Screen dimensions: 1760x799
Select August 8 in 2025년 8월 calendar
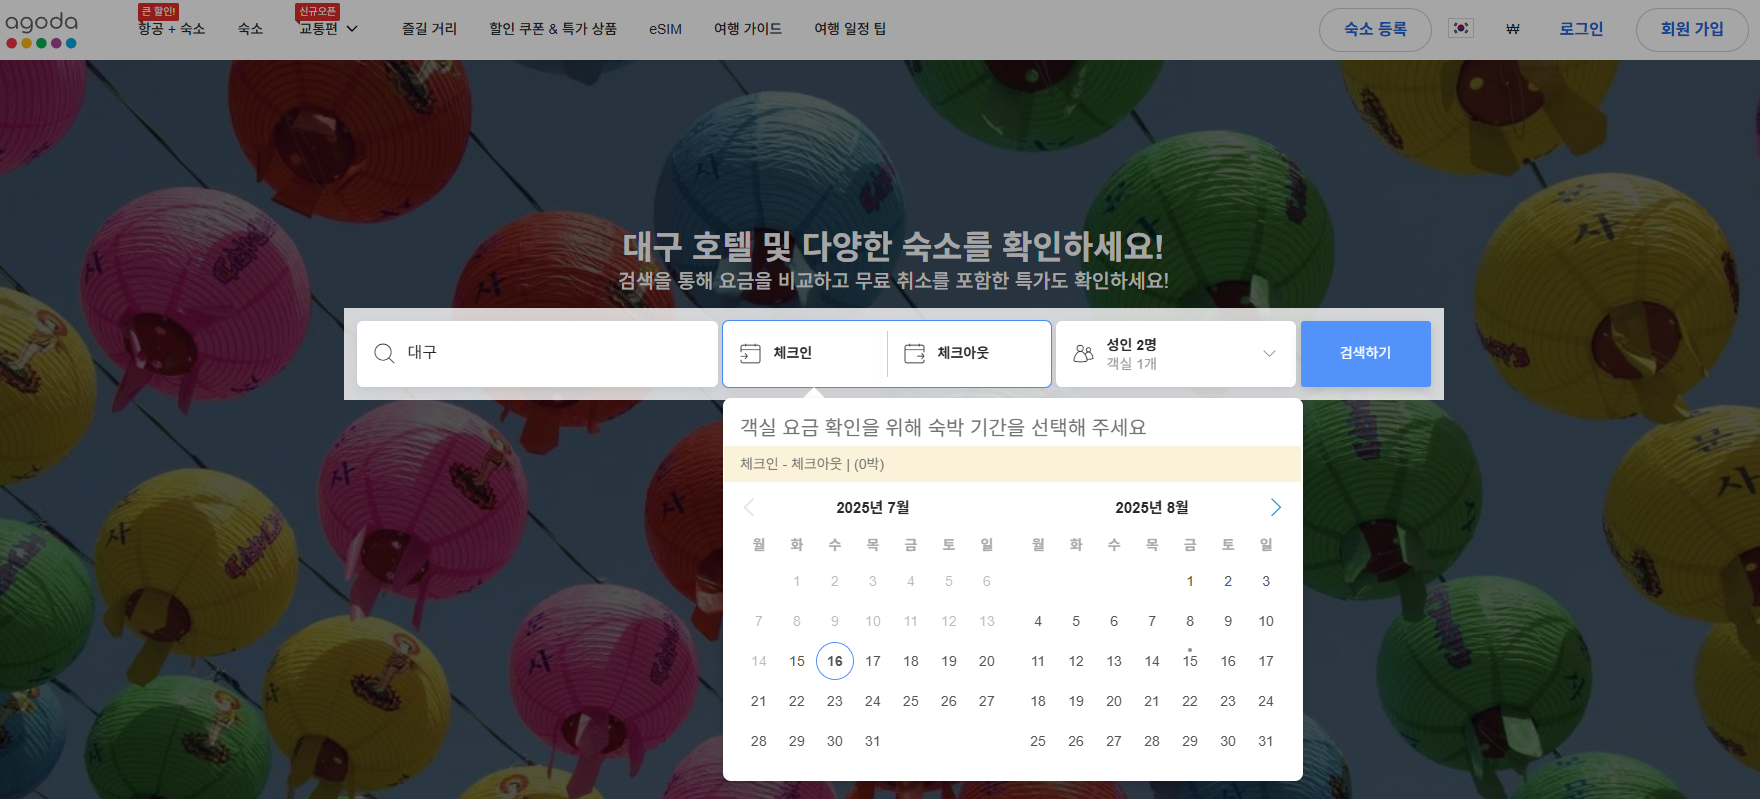point(1190,621)
